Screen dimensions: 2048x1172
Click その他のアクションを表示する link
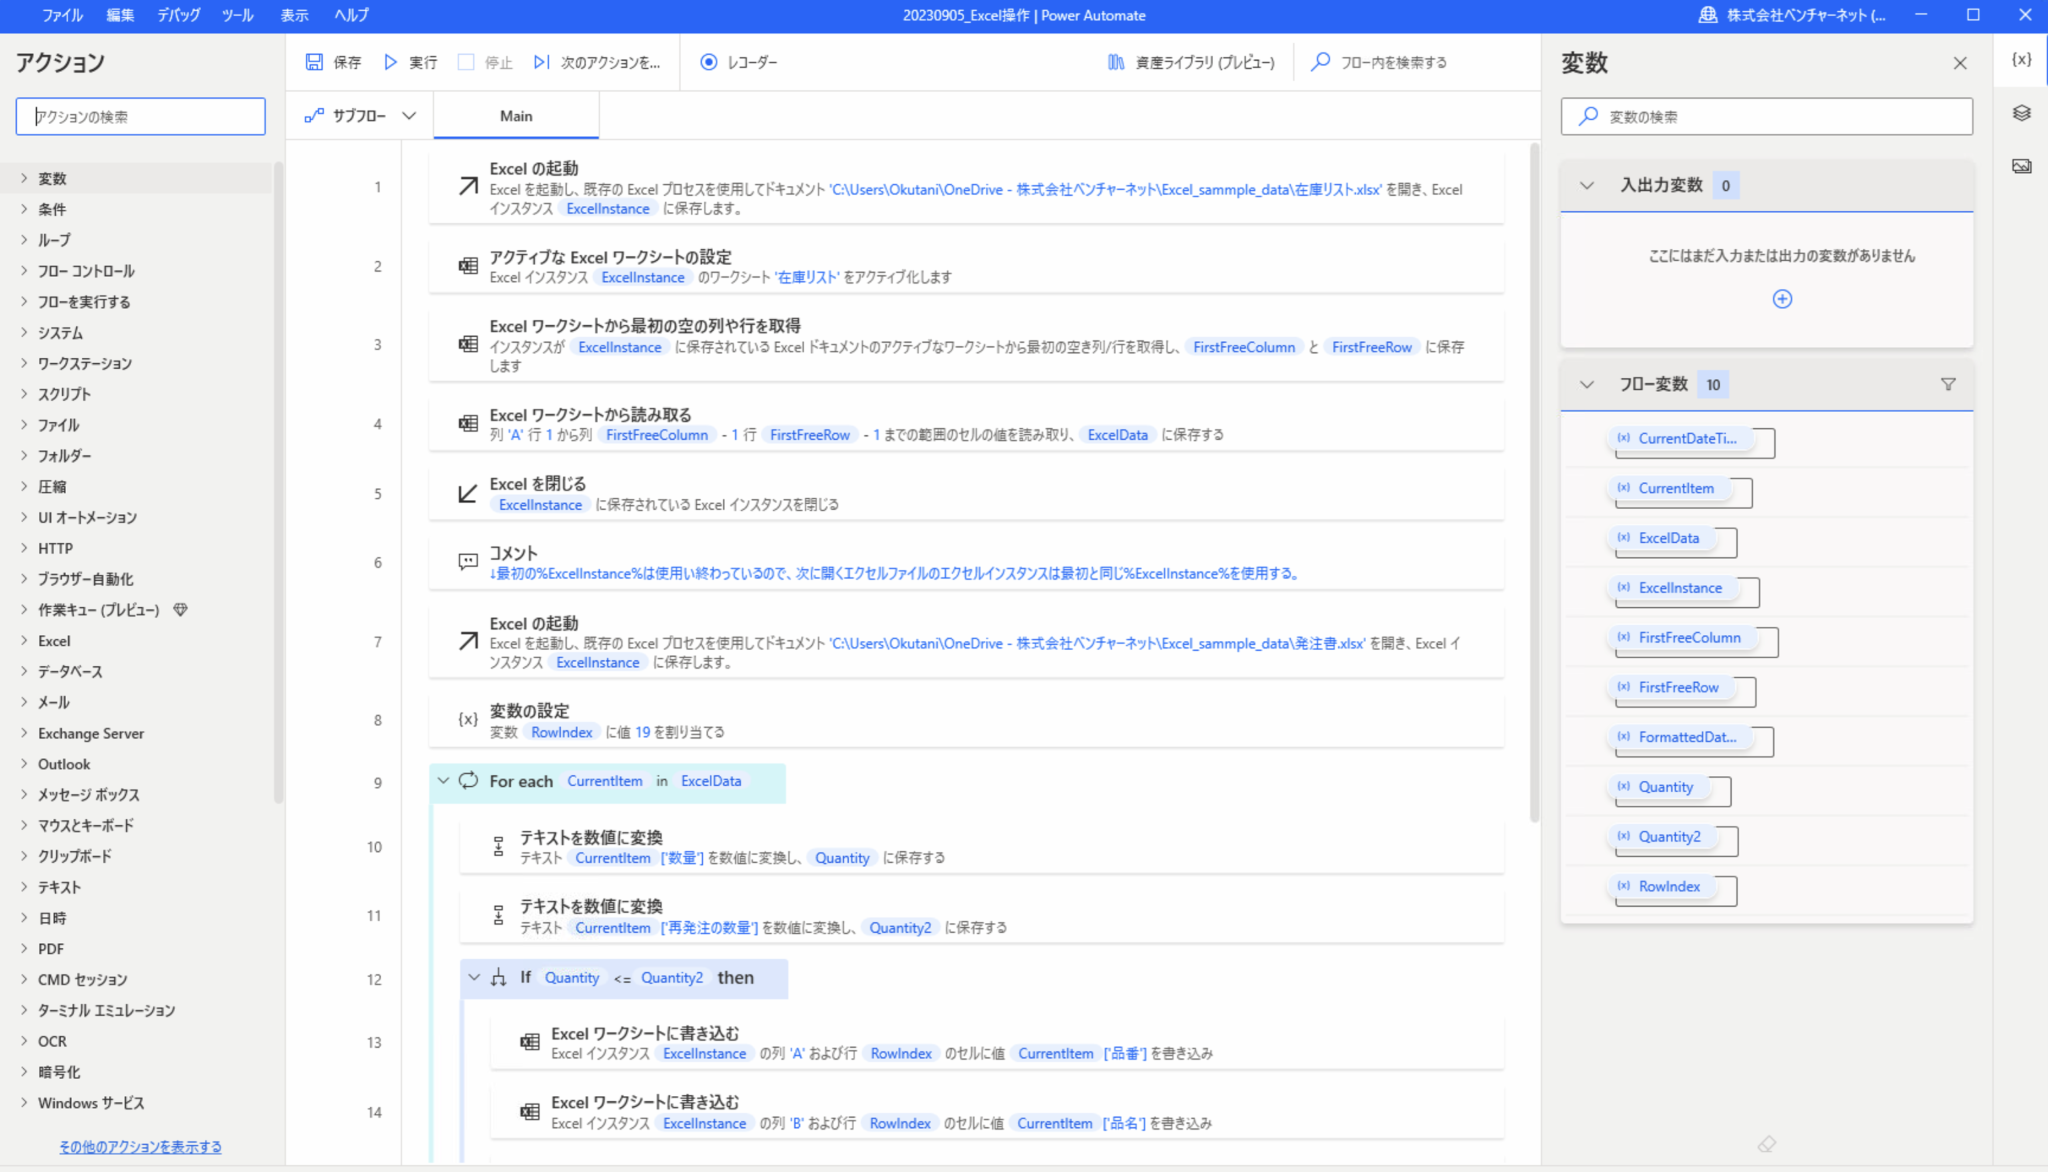[x=139, y=1146]
